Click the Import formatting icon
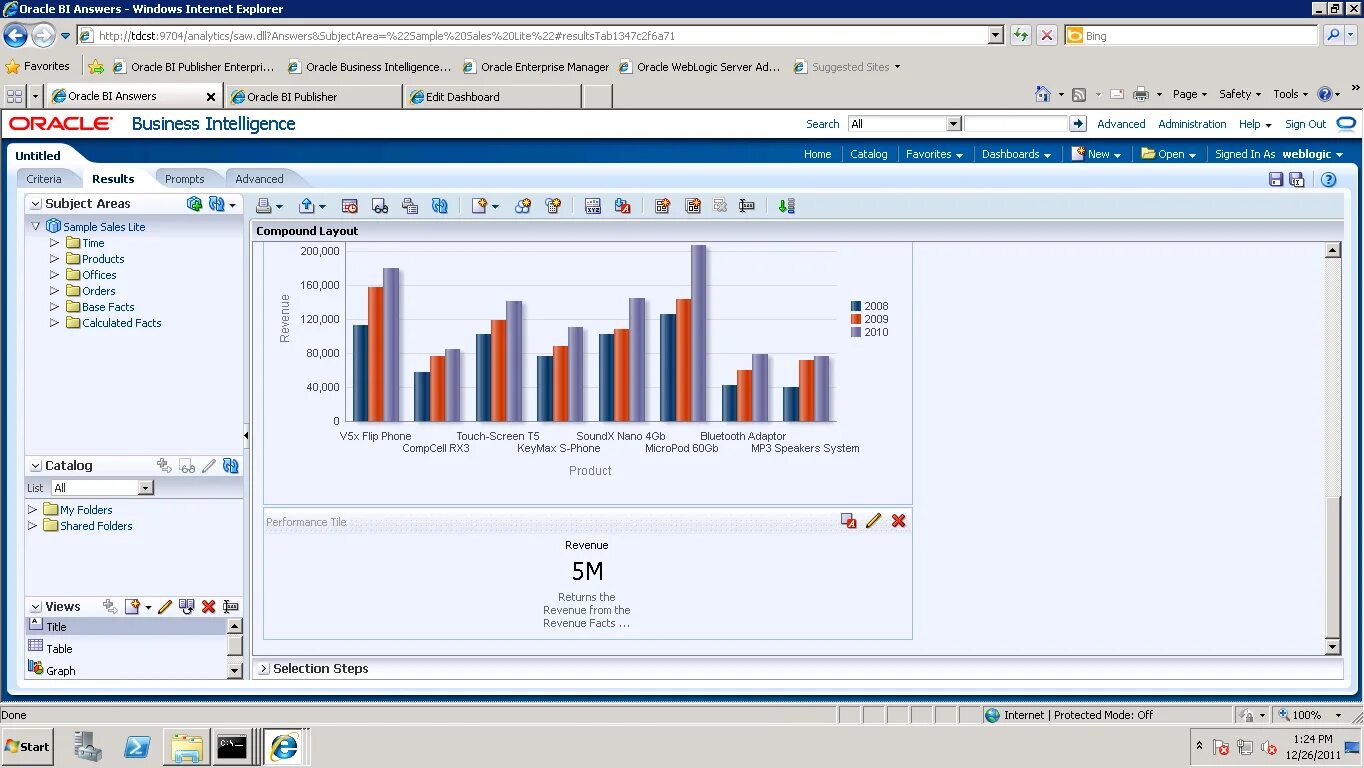The height and width of the screenshot is (768, 1364). tap(622, 206)
